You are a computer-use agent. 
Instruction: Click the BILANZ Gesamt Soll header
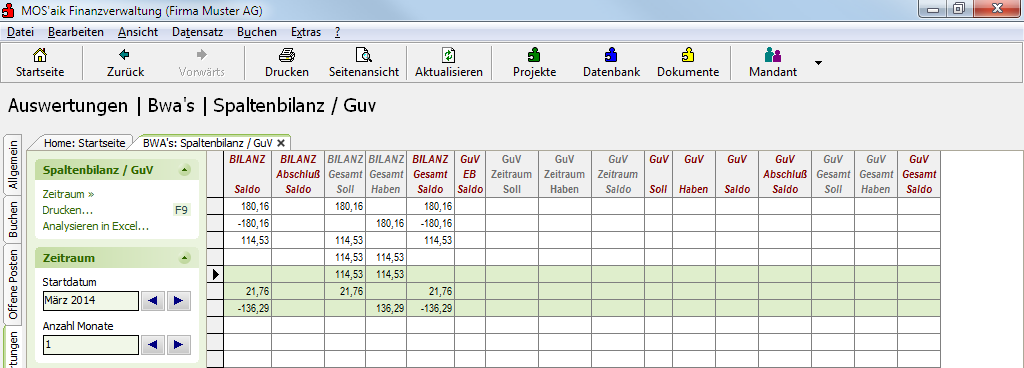345,174
